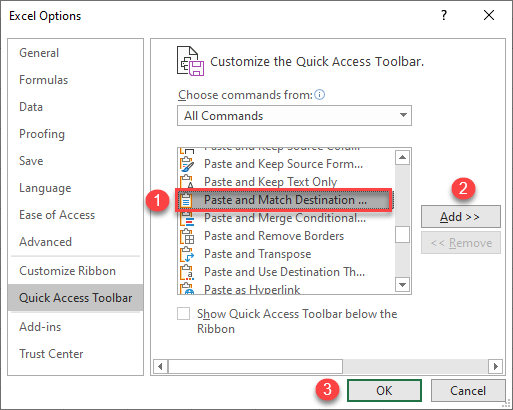Click the Paste and Remove Borders icon
The width and height of the screenshot is (513, 410).
(x=187, y=236)
